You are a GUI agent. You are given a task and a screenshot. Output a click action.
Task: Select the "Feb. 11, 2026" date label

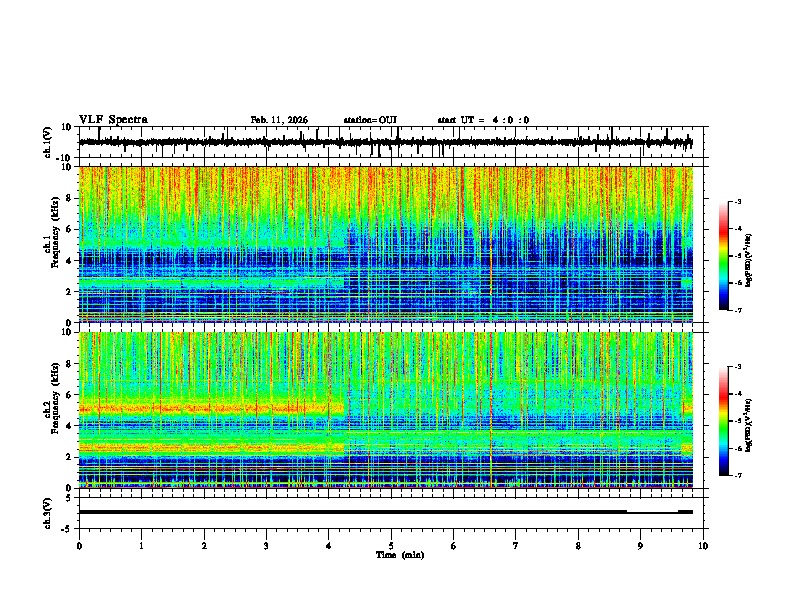click(x=279, y=120)
